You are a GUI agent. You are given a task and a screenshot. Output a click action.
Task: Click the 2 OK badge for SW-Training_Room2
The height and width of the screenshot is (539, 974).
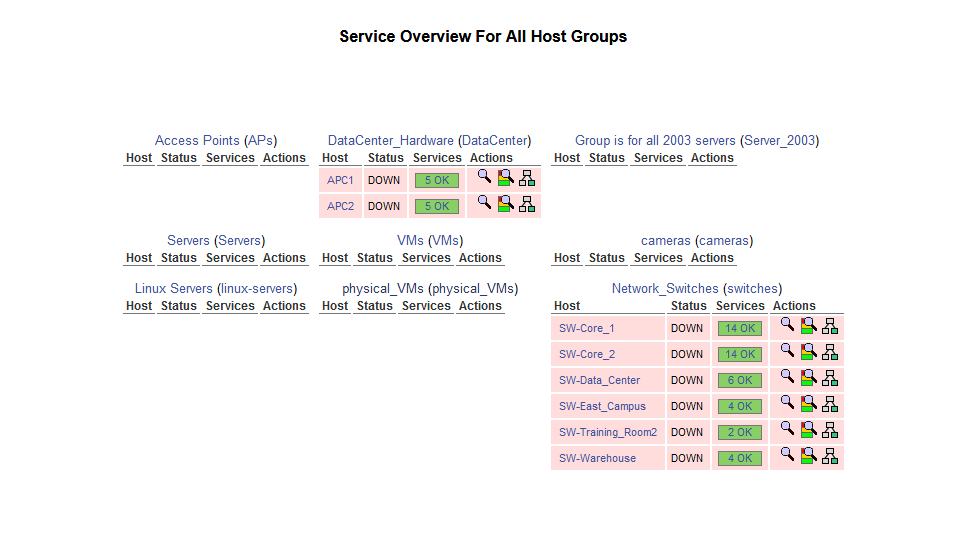740,432
